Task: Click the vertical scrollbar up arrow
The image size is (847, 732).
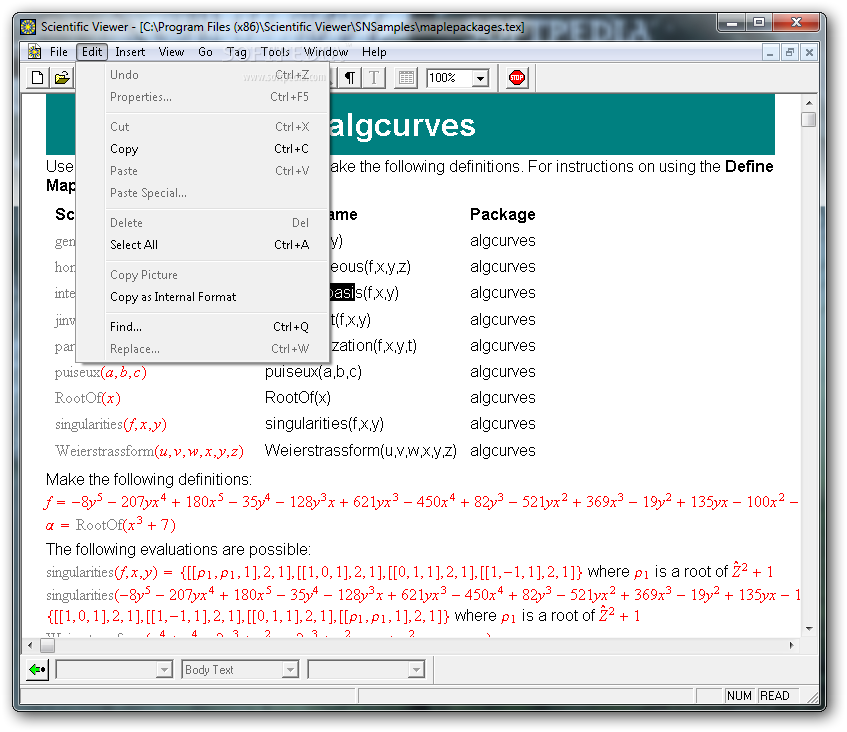Action: point(809,103)
